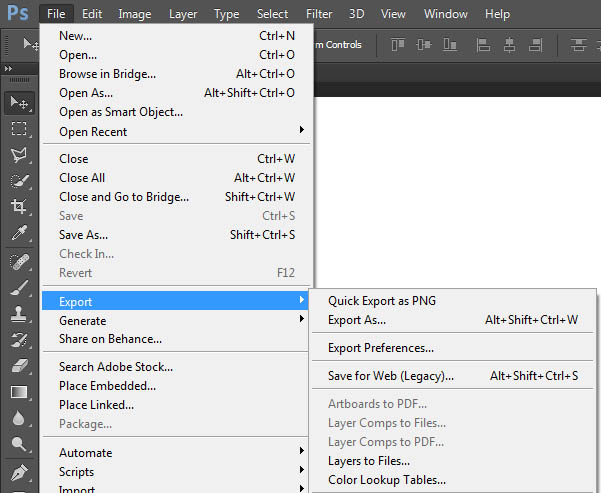Pick the Crop tool
601x493 pixels.
18,207
